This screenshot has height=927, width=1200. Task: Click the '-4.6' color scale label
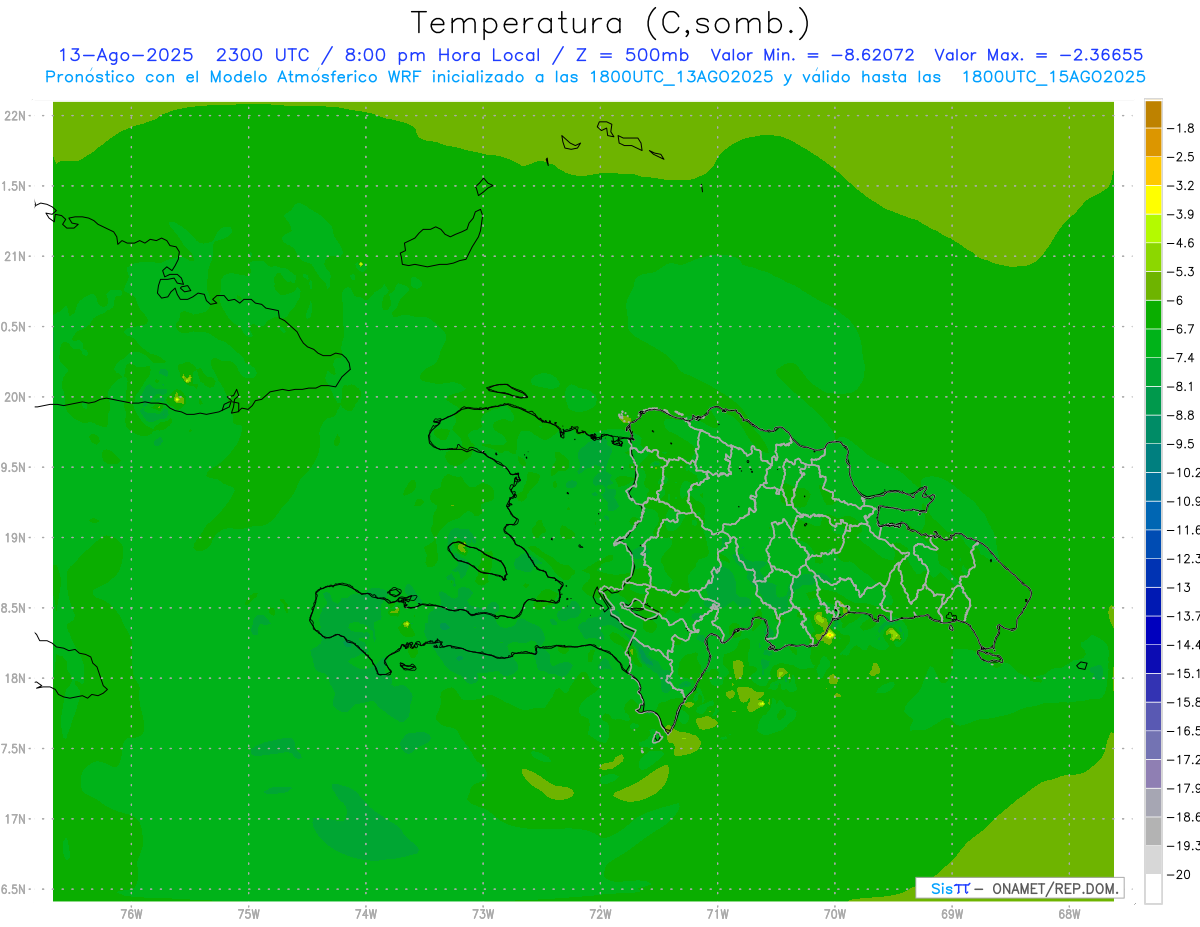[1181, 243]
